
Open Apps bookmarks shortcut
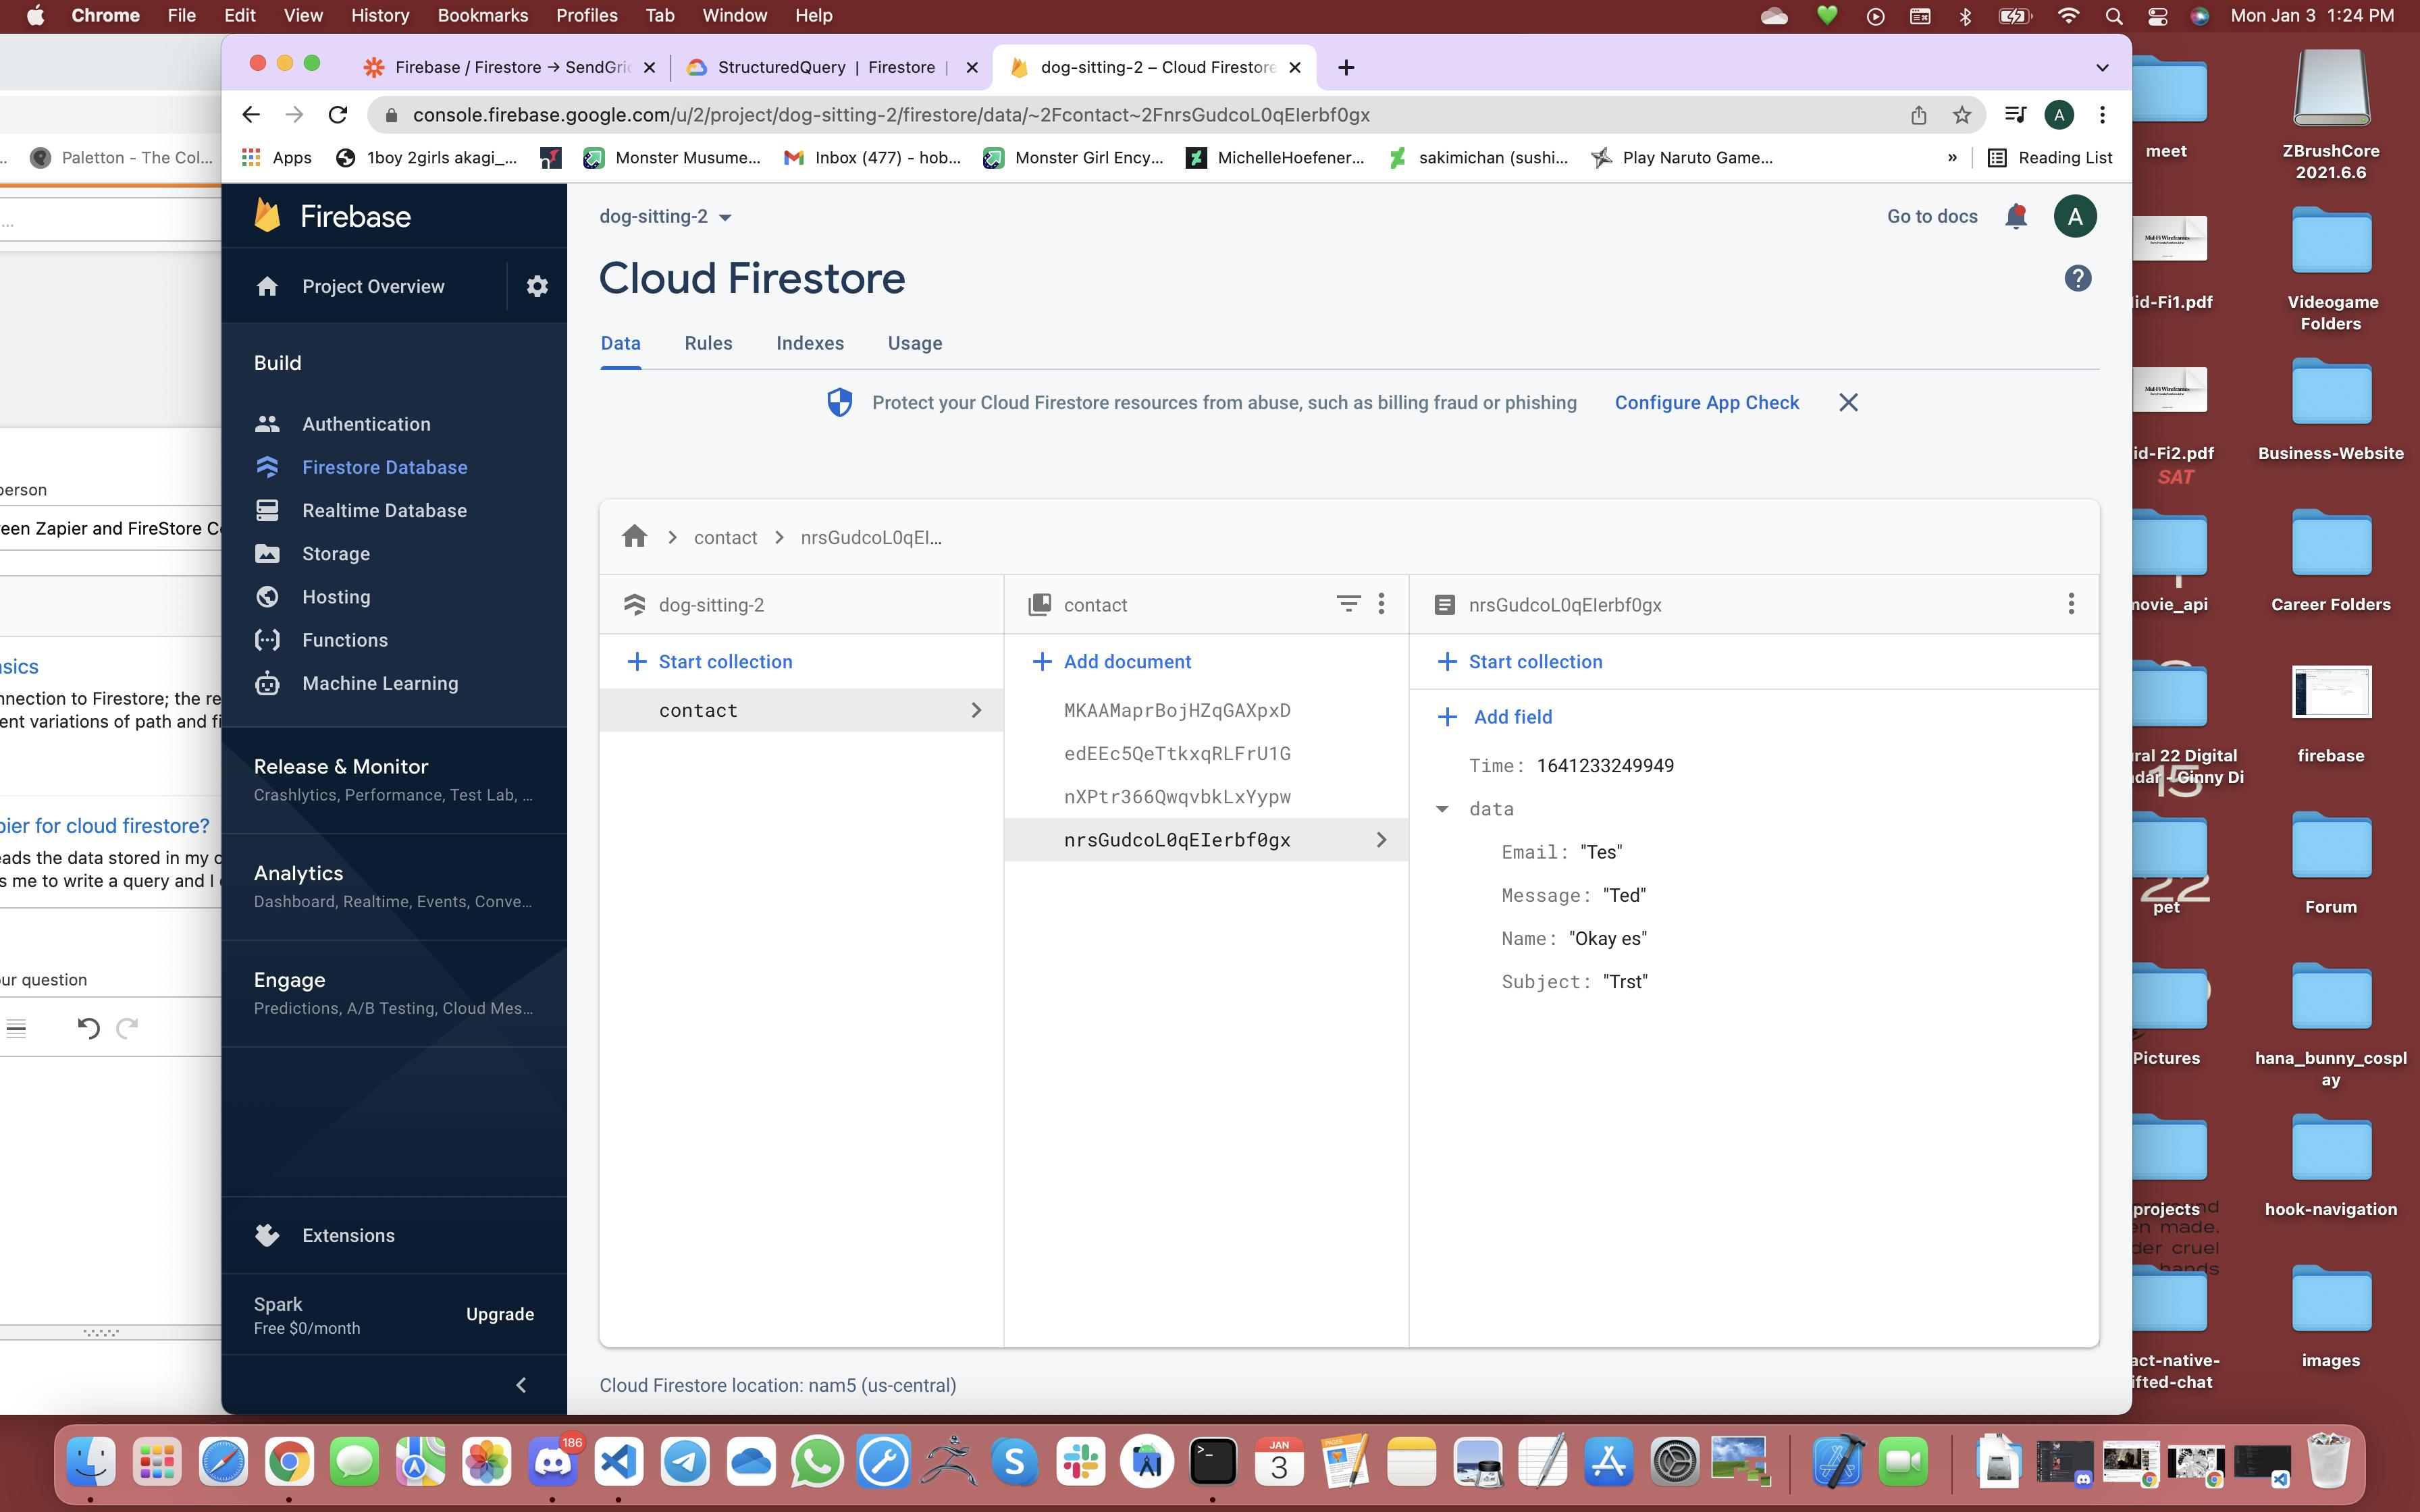coord(277,157)
